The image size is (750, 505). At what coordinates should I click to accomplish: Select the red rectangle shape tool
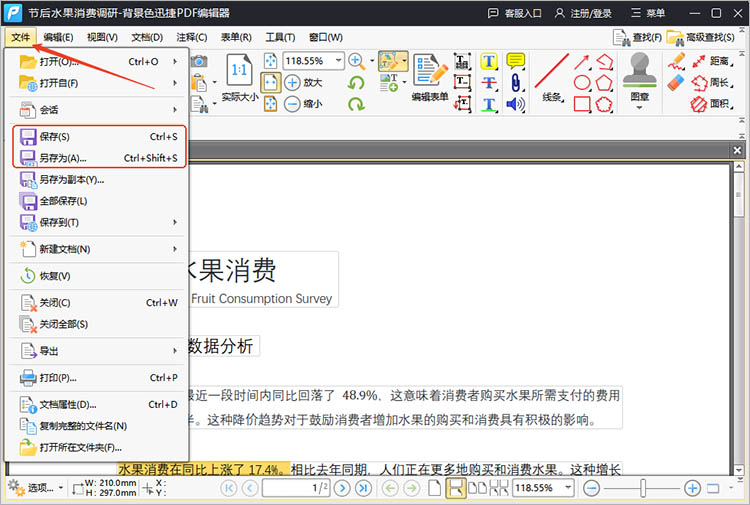pos(582,104)
